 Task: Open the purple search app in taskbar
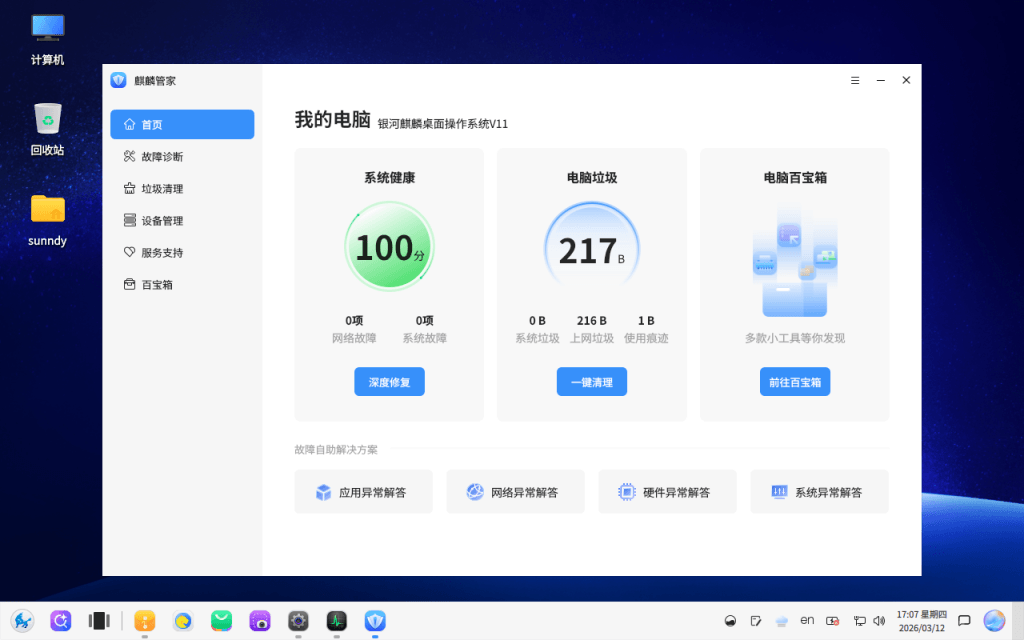tap(61, 620)
